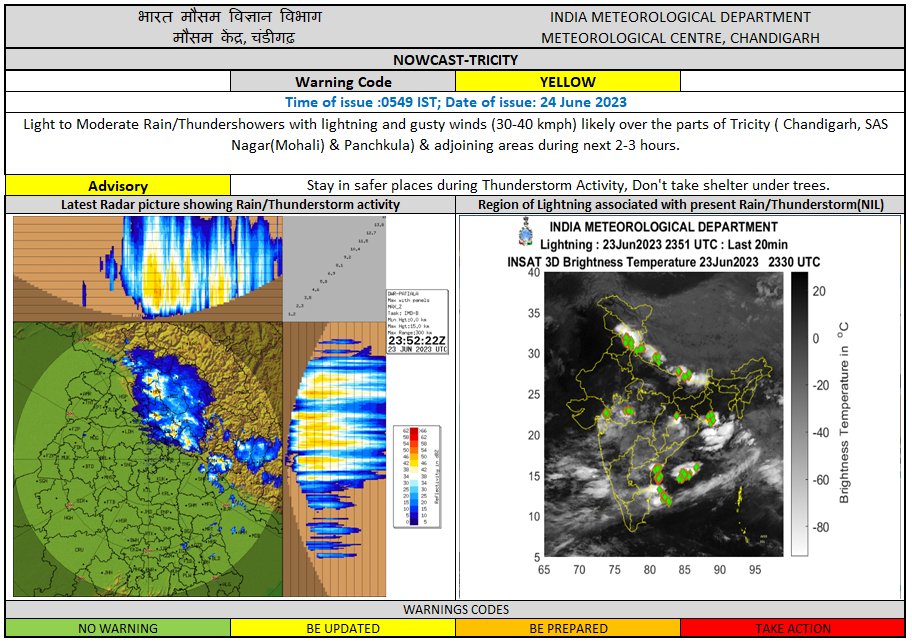912x642 pixels.
Task: Click METEOROLOGICAL CENTRE, CHANDIGARH header text
Action: pos(680,38)
